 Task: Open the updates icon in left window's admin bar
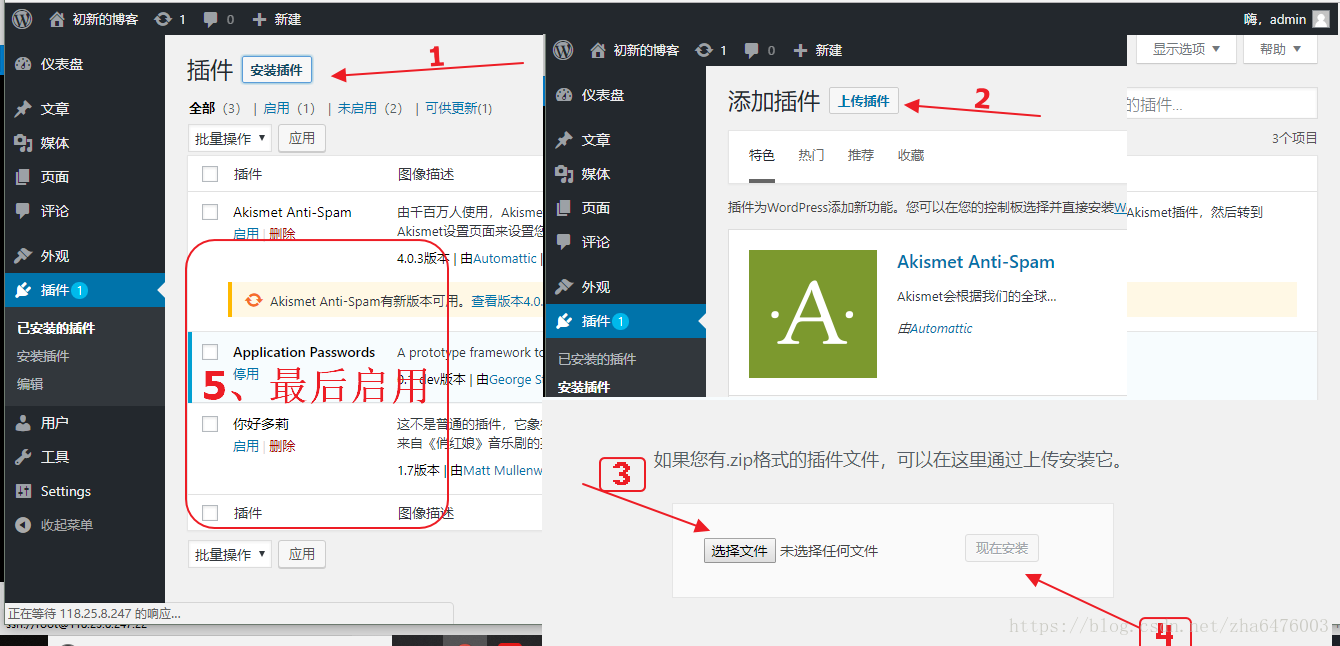click(162, 19)
